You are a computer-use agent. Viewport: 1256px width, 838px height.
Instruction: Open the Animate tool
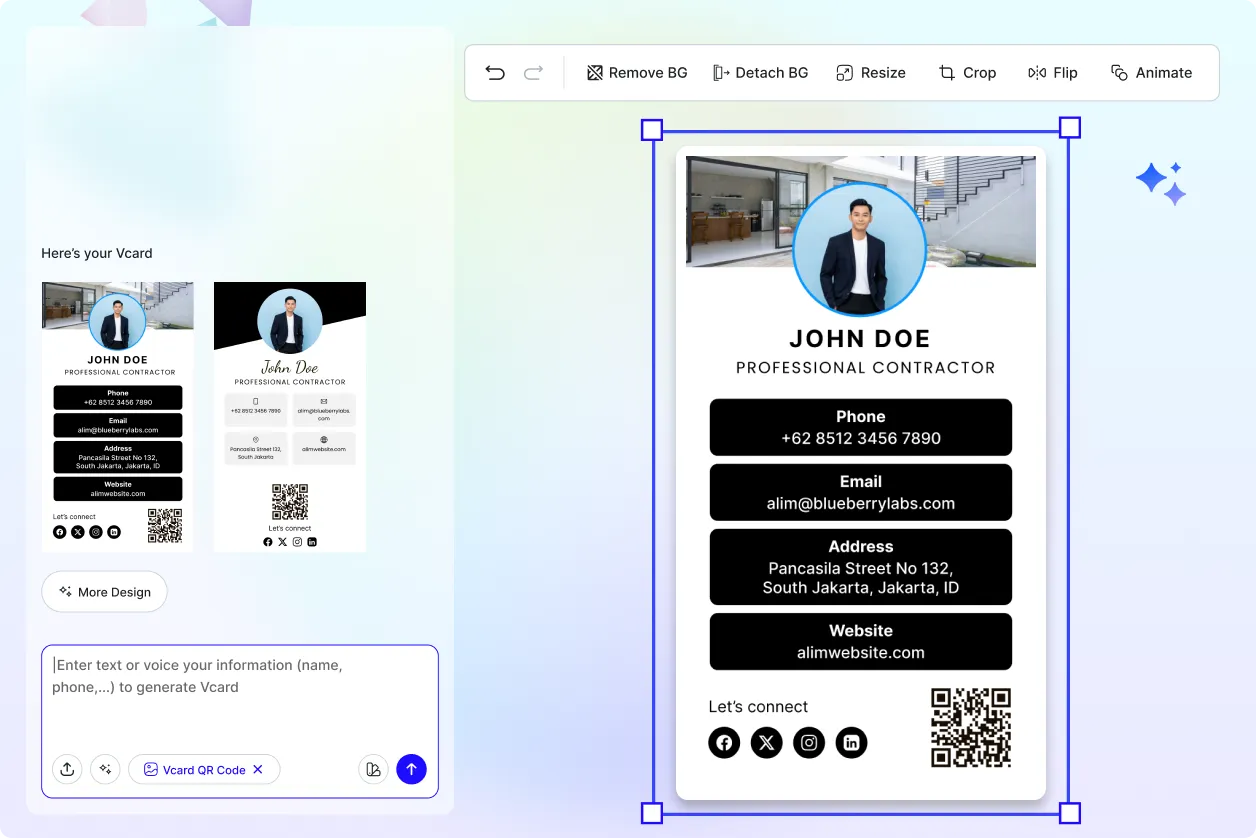click(x=1151, y=72)
